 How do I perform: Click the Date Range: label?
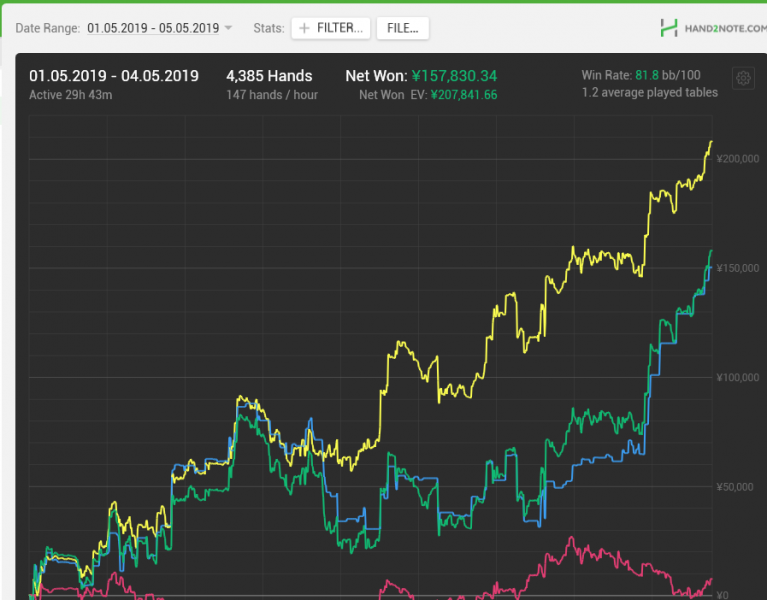coord(47,28)
